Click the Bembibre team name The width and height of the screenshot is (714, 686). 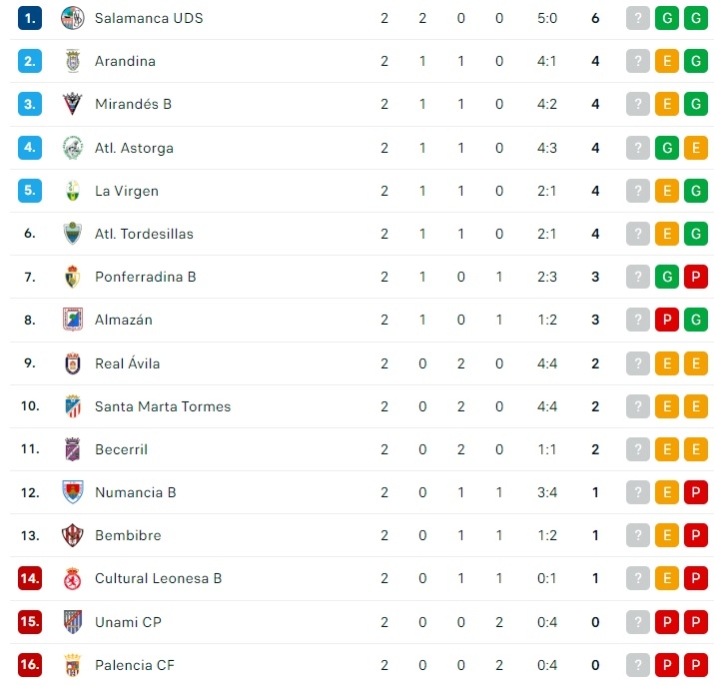(x=128, y=535)
